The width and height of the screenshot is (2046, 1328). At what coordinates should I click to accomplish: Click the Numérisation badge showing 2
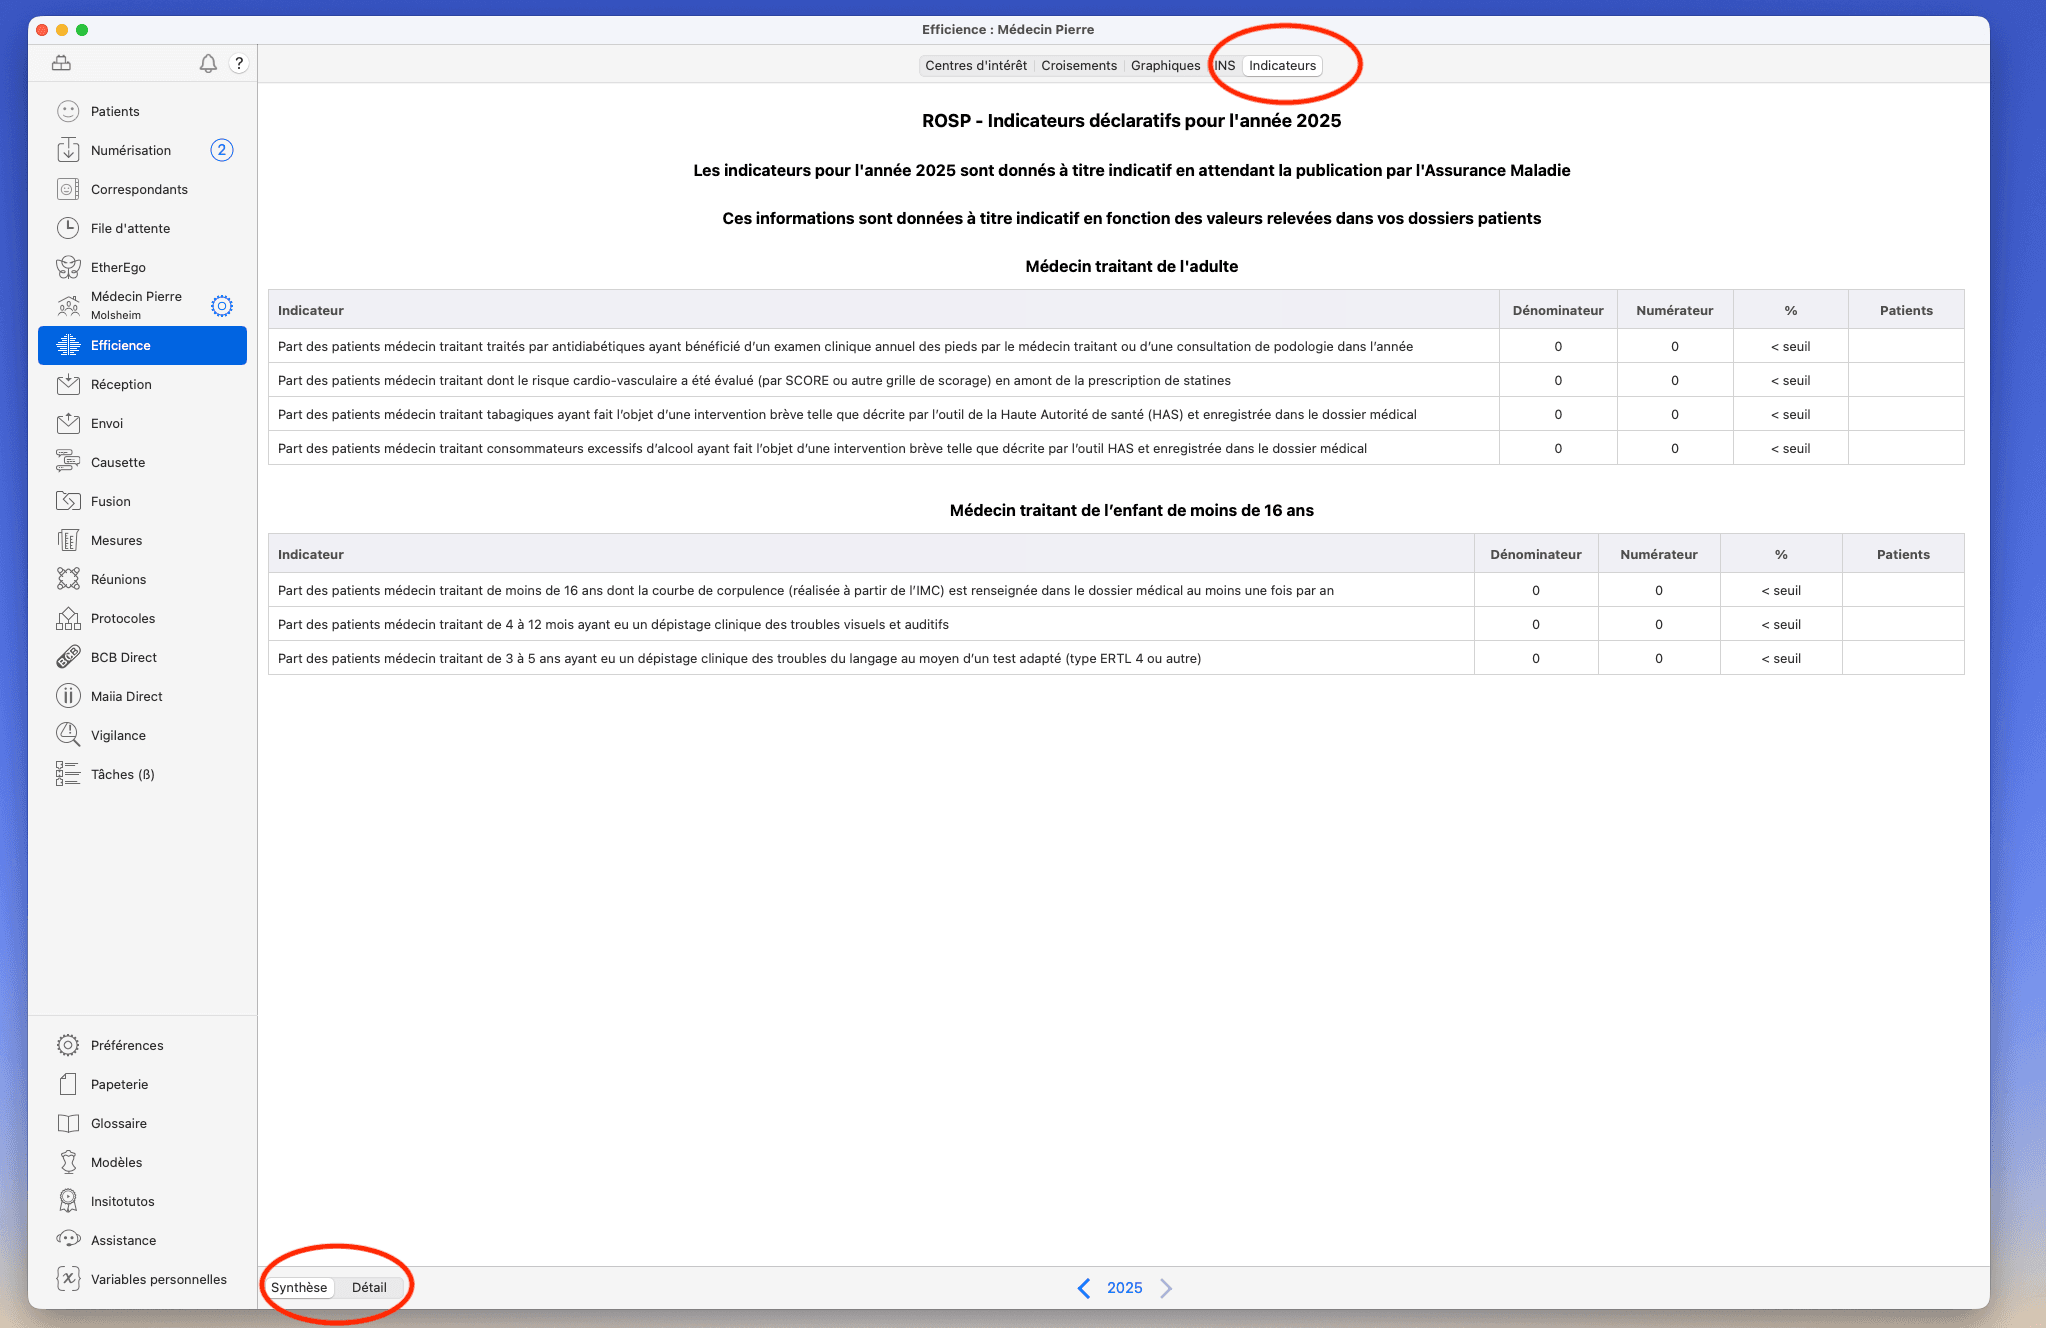(222, 150)
